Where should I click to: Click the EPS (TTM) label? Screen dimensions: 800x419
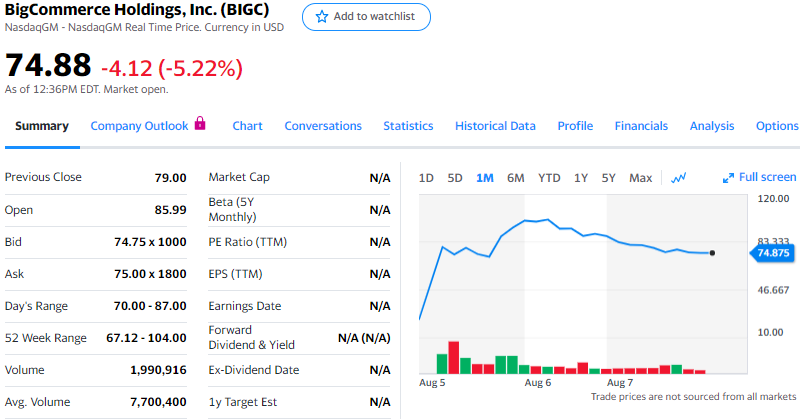click(235, 274)
